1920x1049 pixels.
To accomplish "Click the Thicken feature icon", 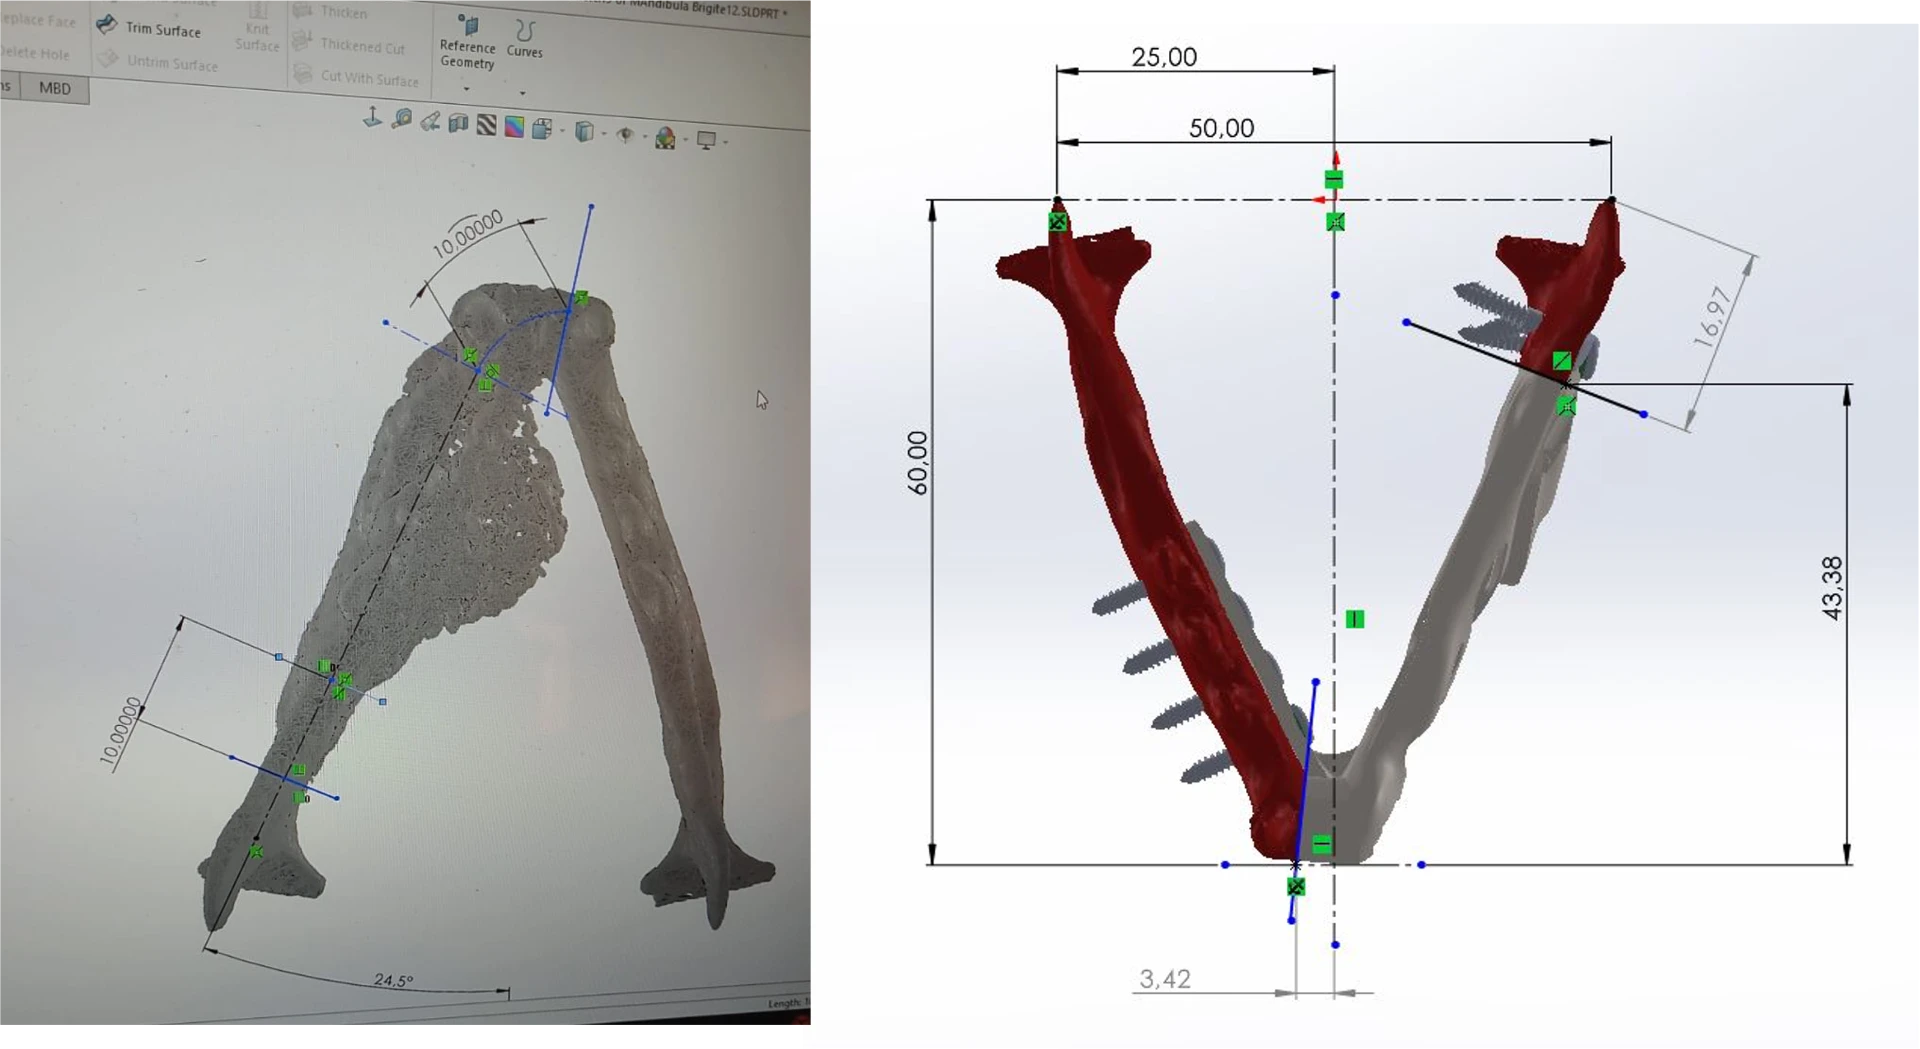I will (x=302, y=10).
